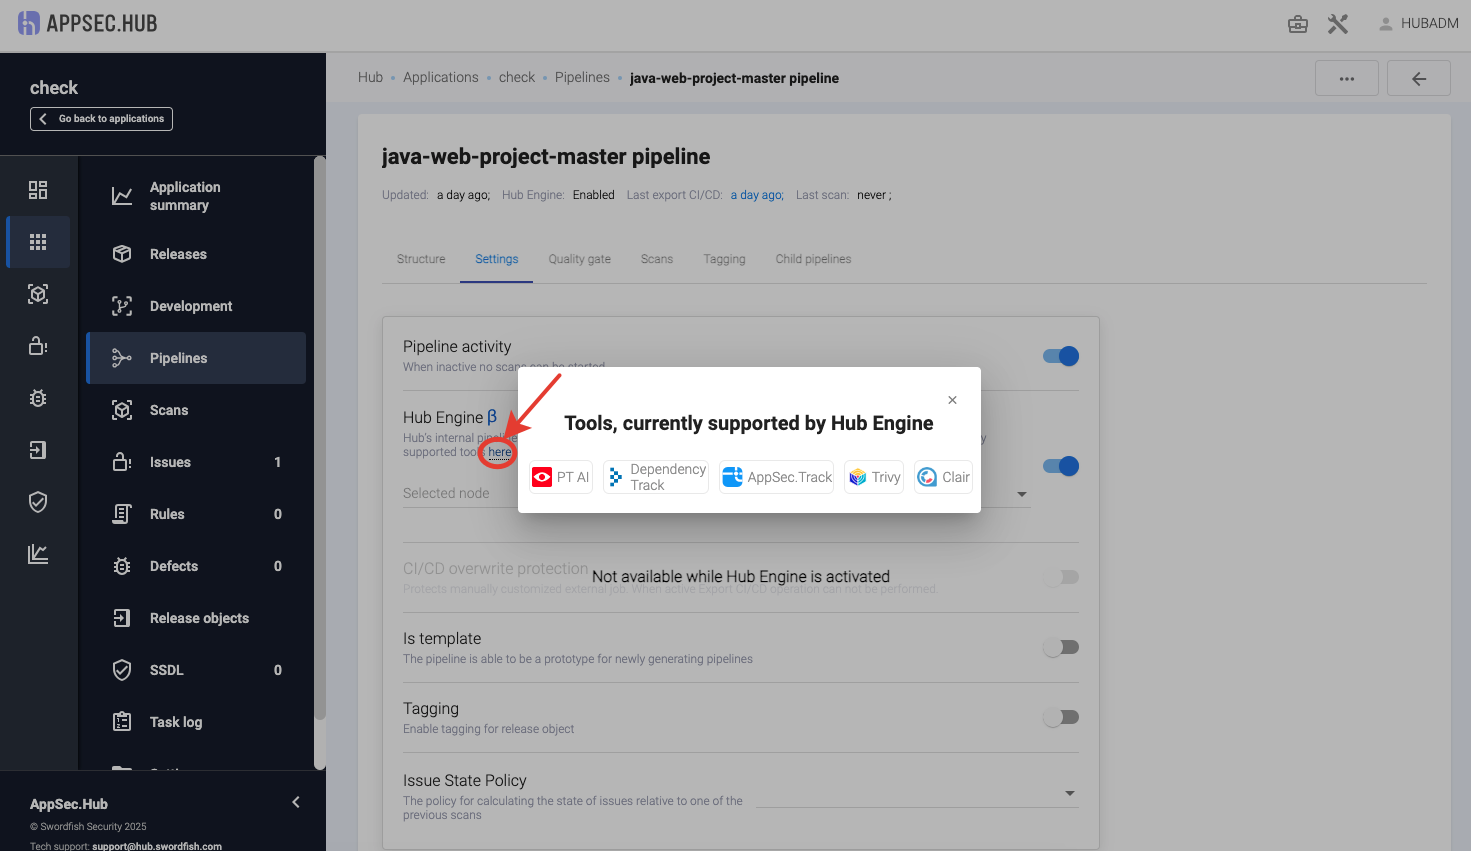
Task: Close the supported tools popup
Action: click(952, 400)
